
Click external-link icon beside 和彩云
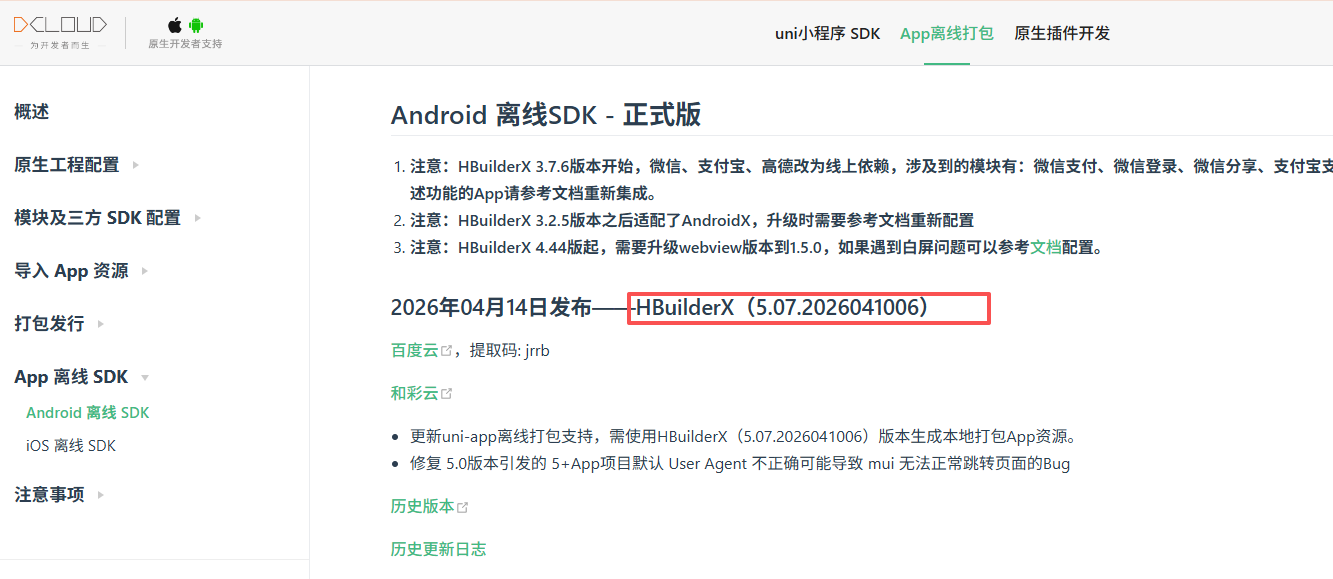[x=446, y=394]
